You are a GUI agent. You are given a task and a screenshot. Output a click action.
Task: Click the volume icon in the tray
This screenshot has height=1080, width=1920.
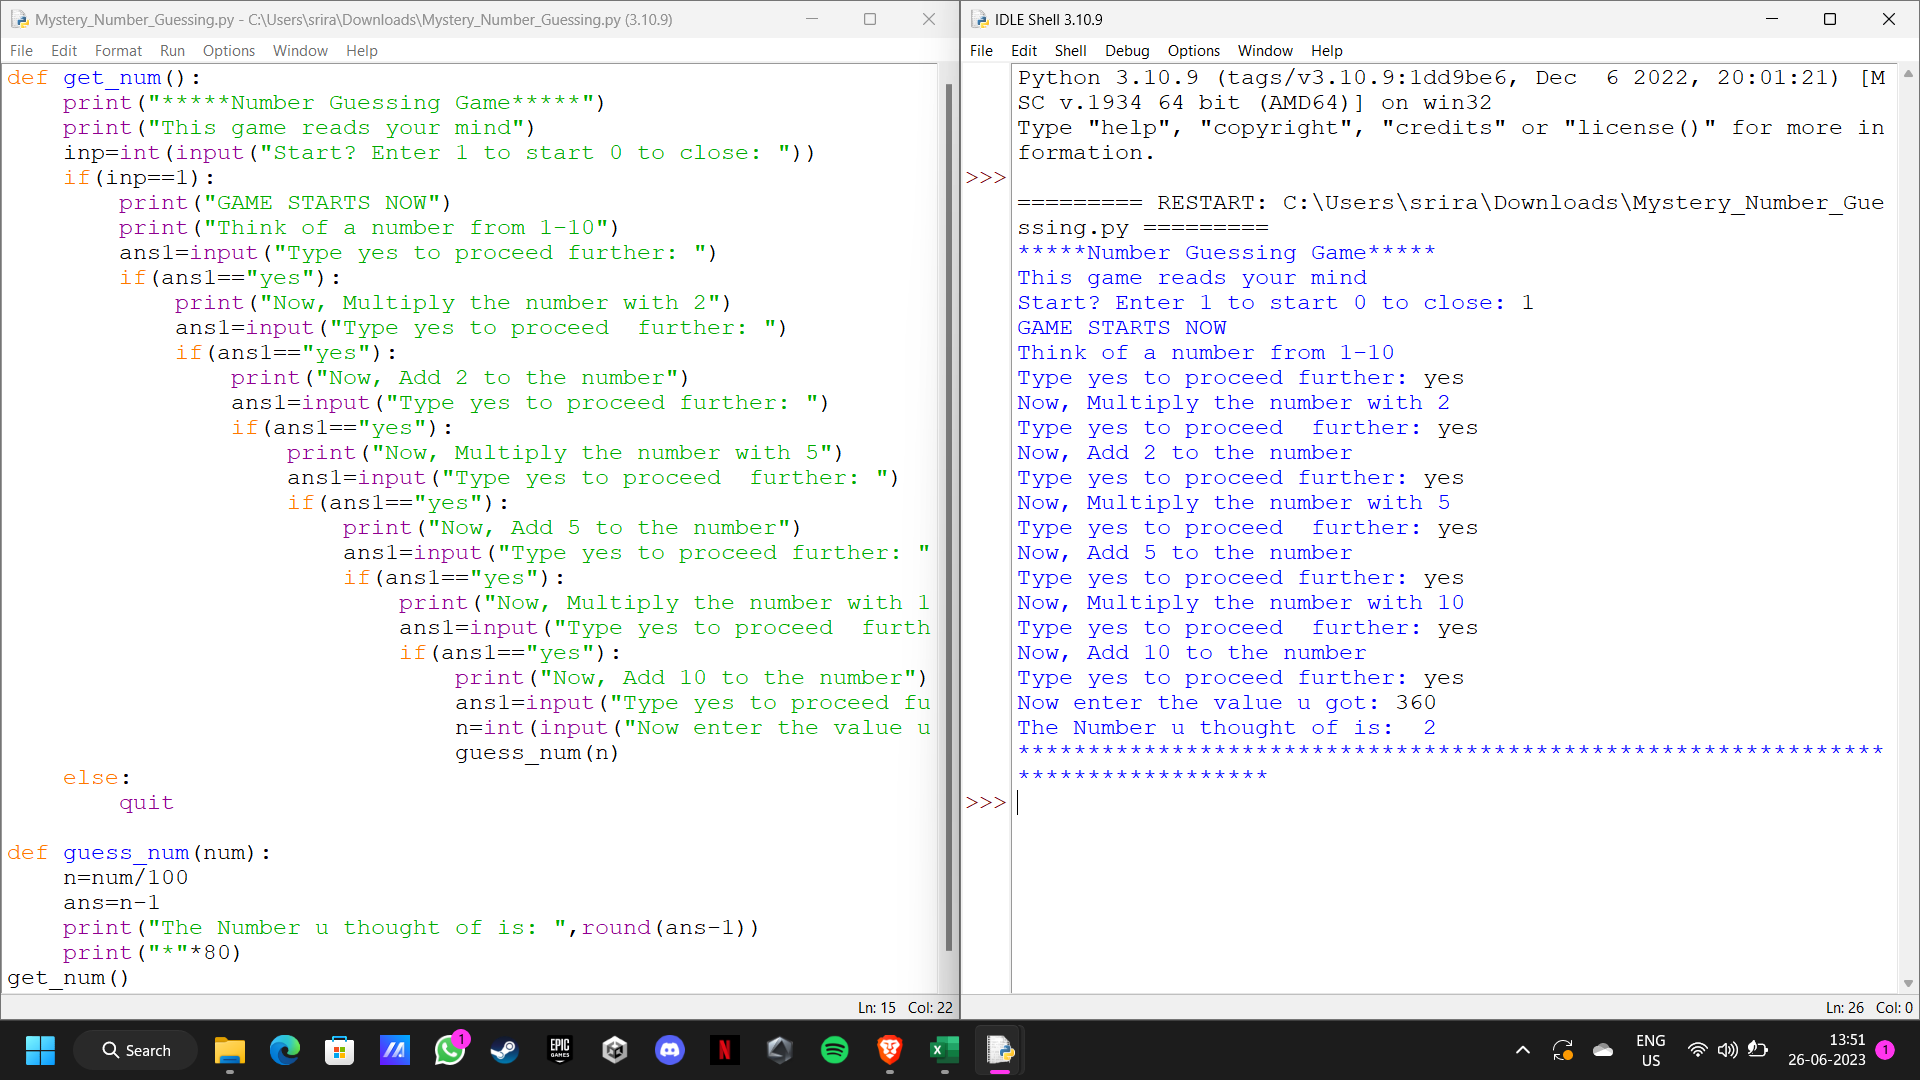(x=1727, y=1050)
